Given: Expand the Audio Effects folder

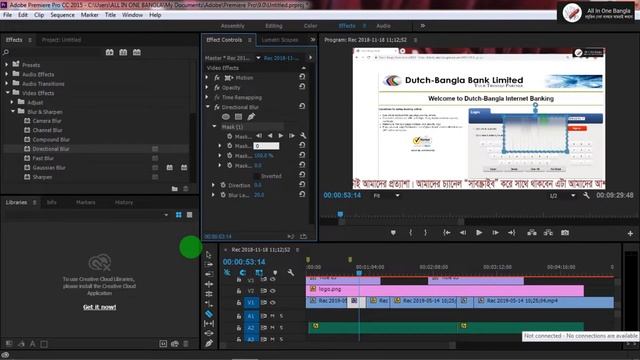Looking at the screenshot, I should pos(7,74).
